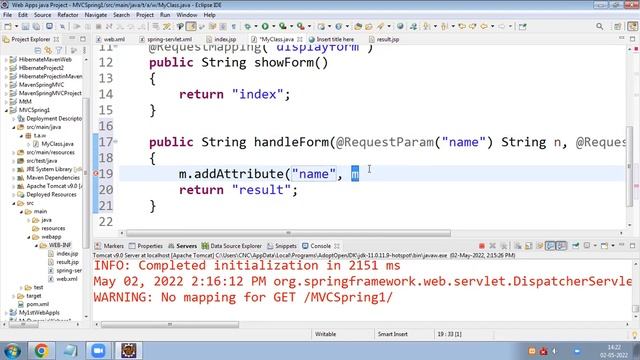Click the External Tools run icon
This screenshot has width=640, height=360.
(x=300, y=27)
